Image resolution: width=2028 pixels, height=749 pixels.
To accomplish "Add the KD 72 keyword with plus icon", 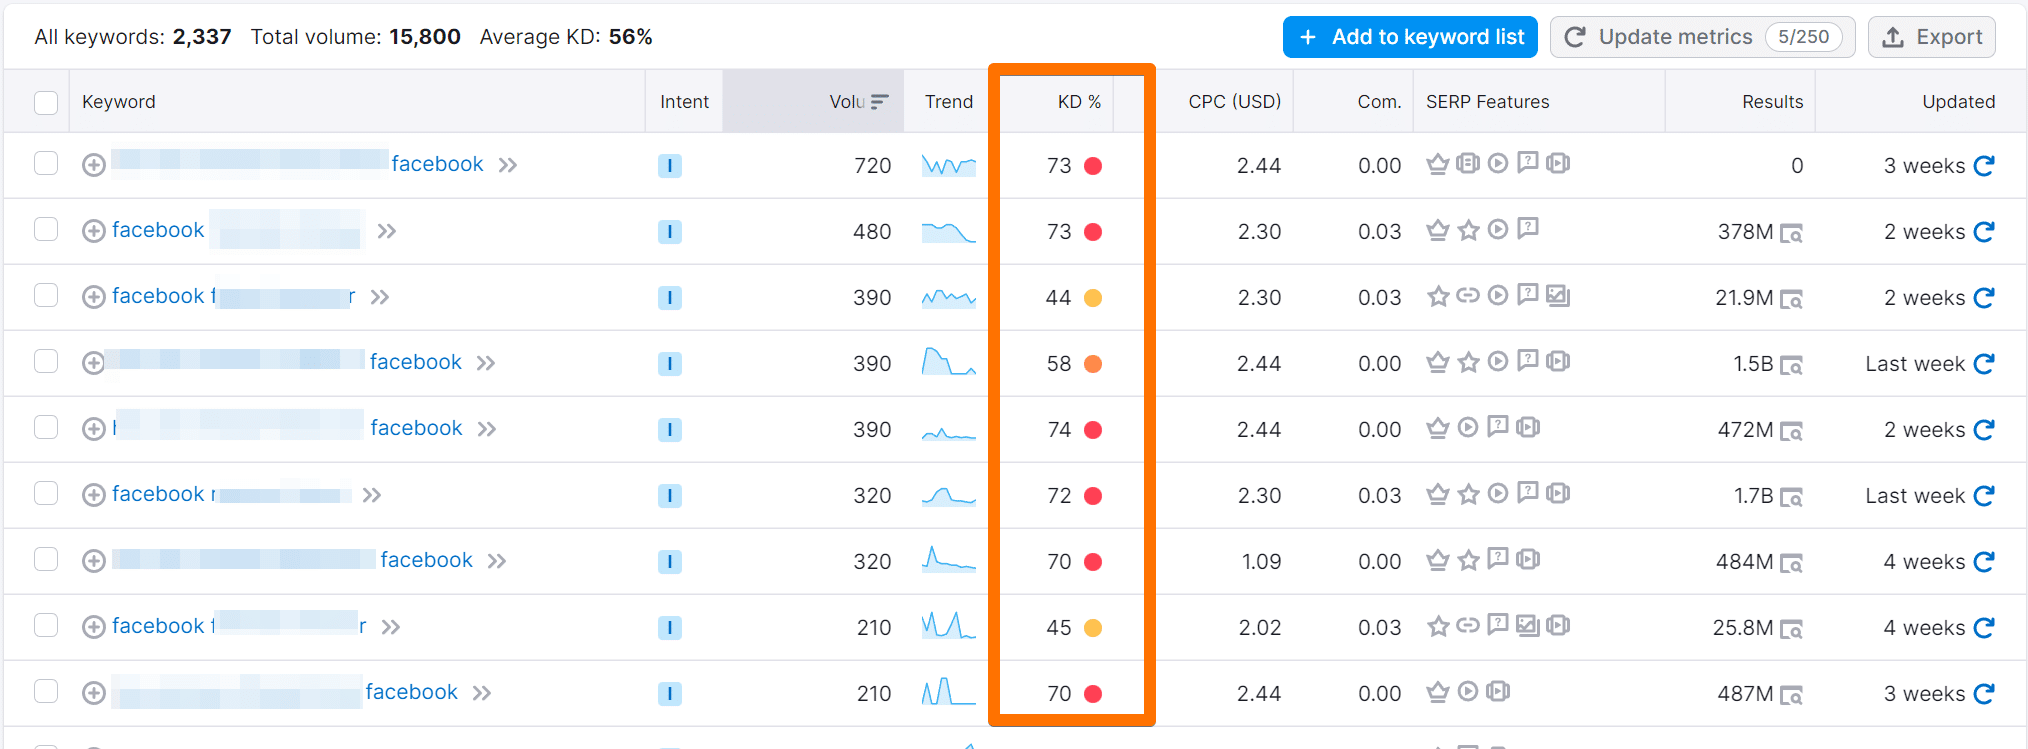I will point(94,495).
